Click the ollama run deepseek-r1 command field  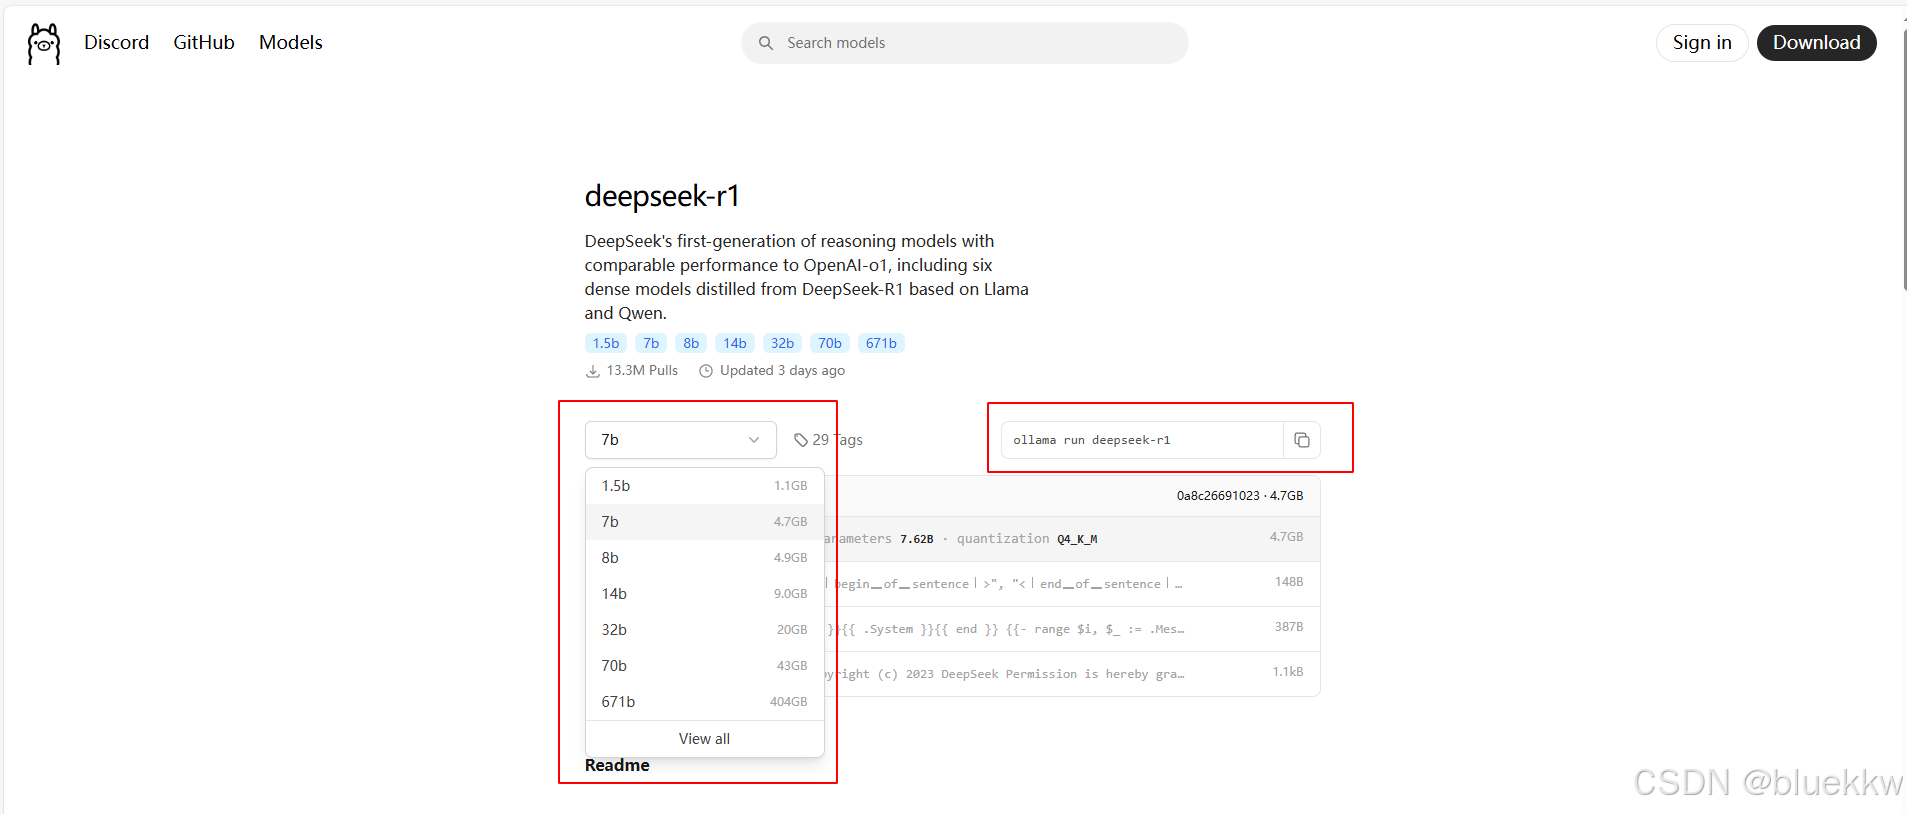[x=1142, y=440]
